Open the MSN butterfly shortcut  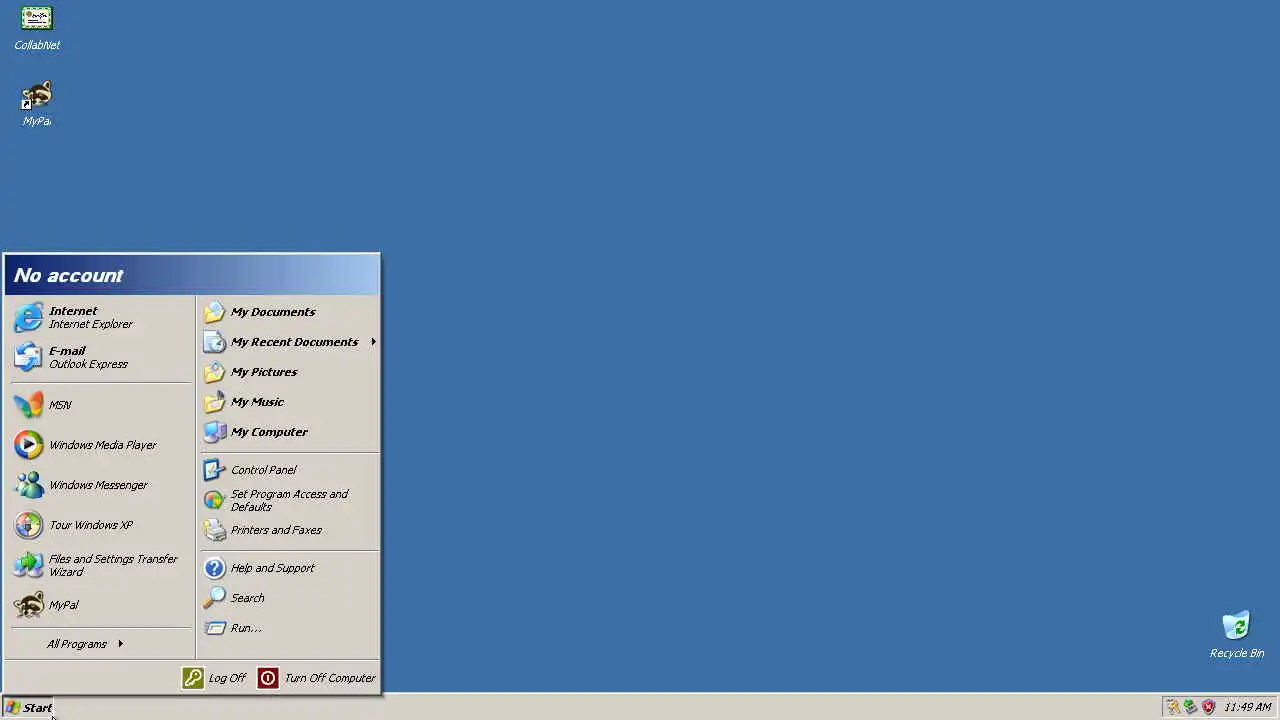(100, 405)
